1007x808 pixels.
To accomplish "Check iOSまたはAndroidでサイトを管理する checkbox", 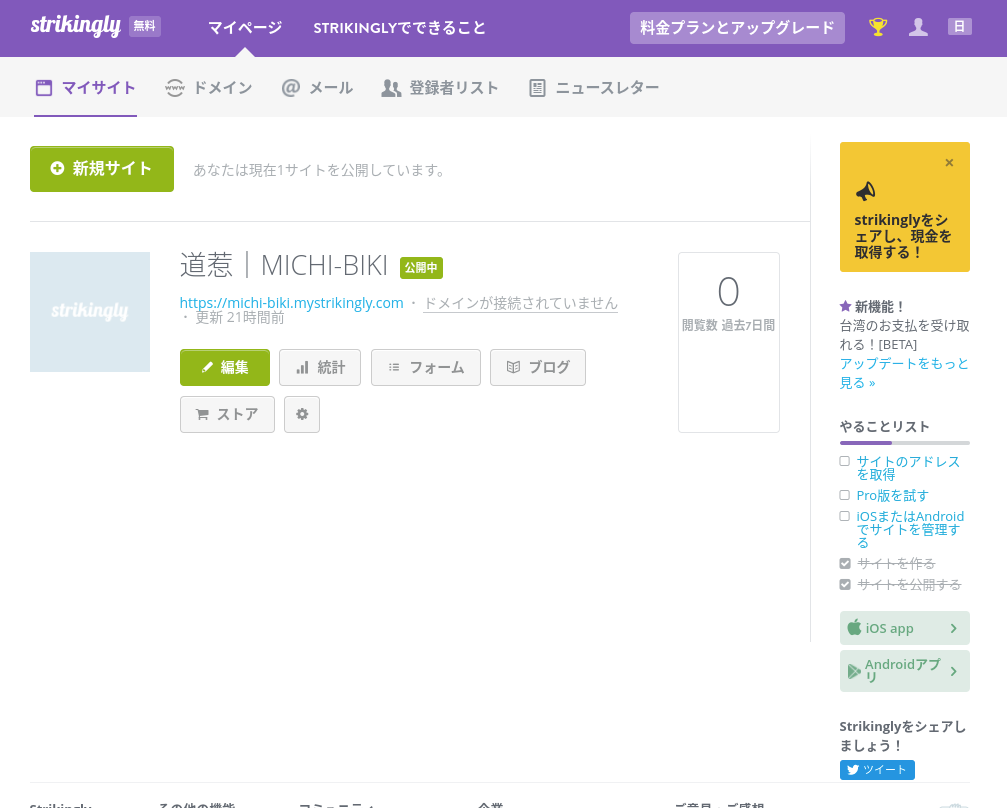I will (845, 516).
